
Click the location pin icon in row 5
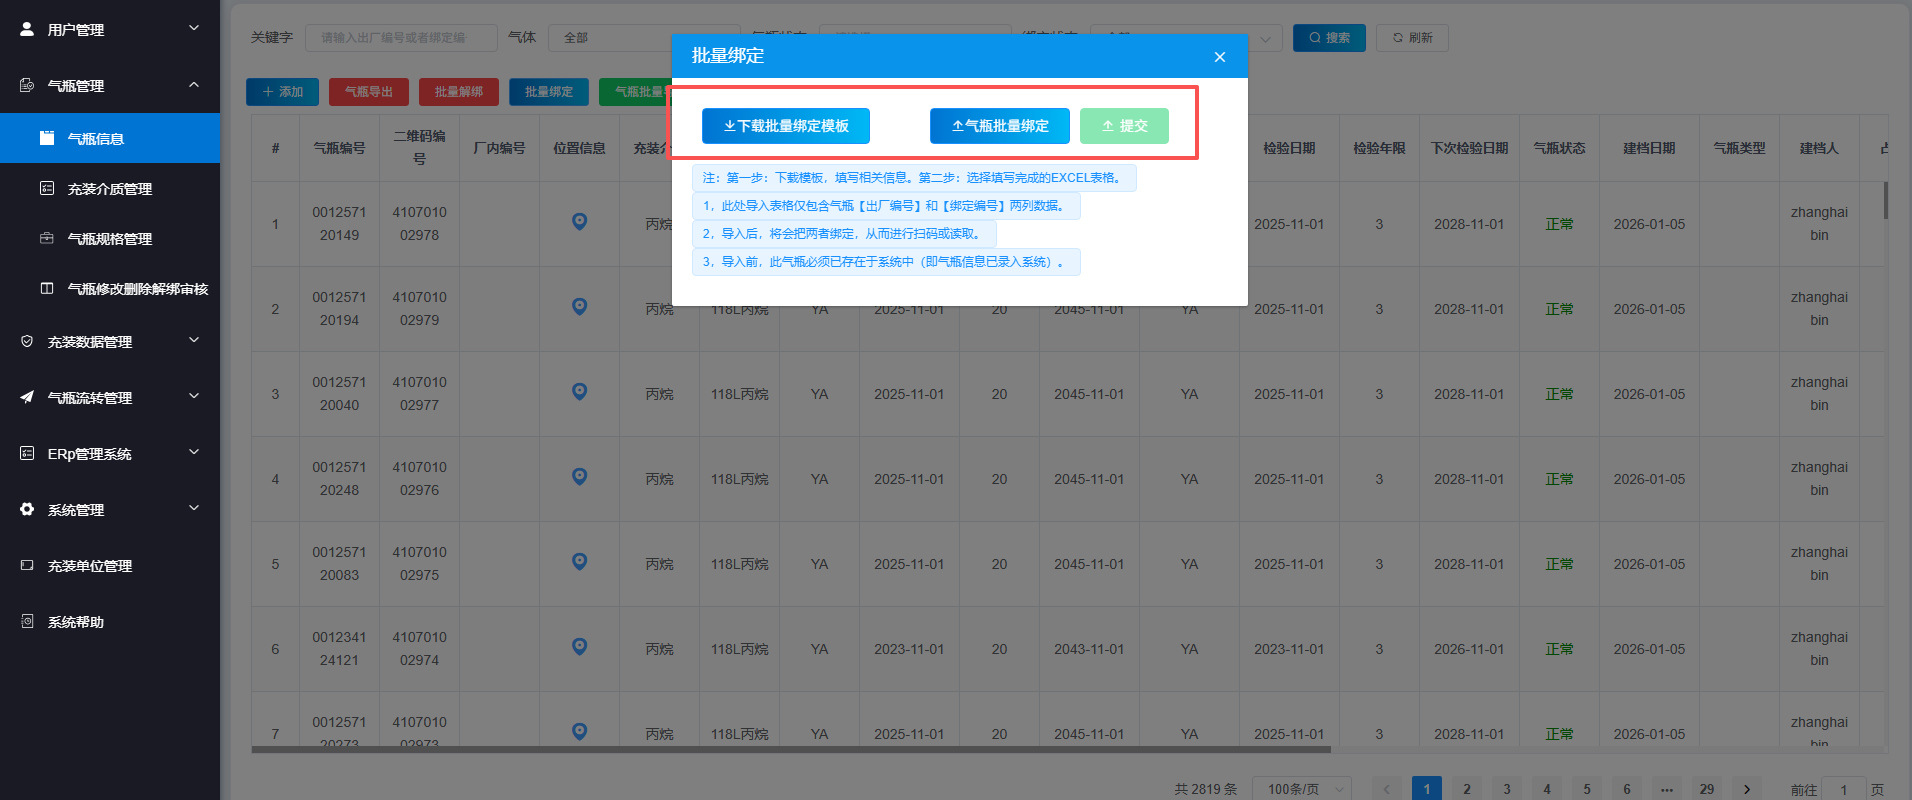click(579, 562)
